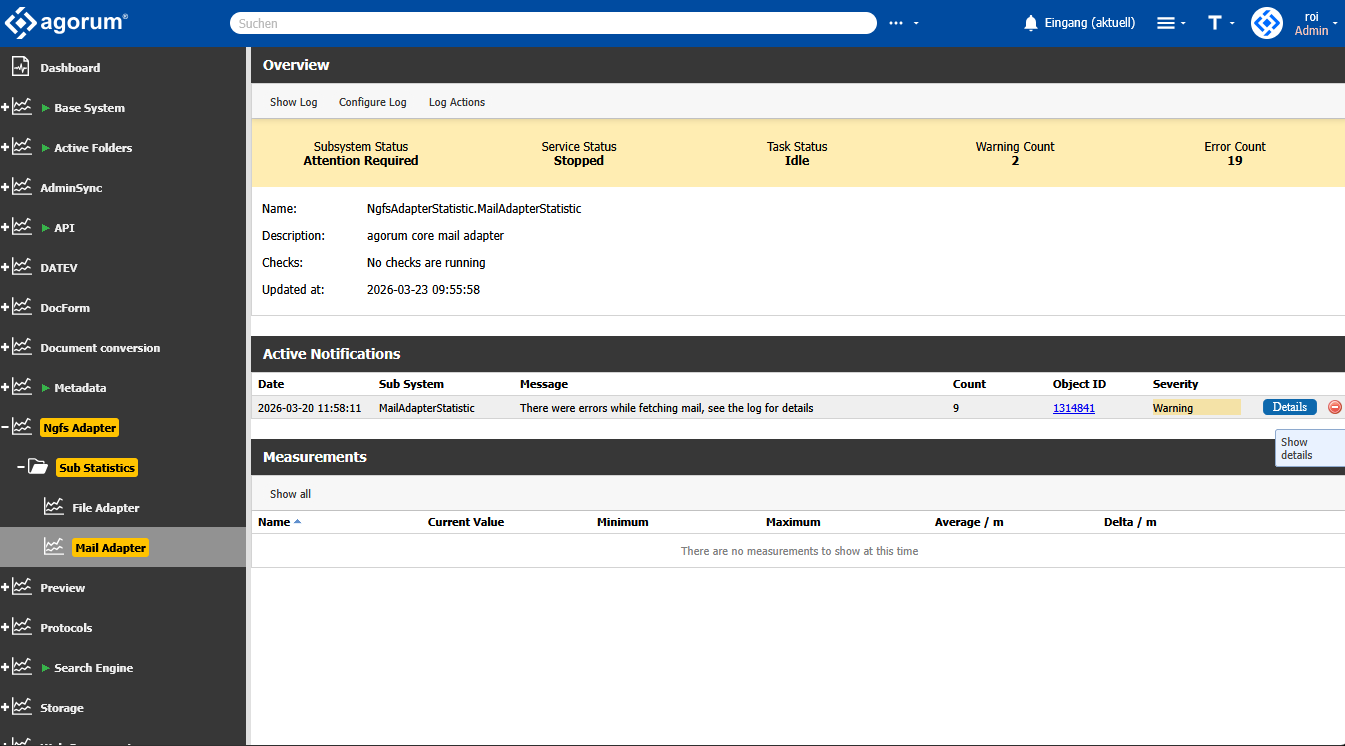Screen dimensions: 1345x746
Task: Click the Suchen search field
Action: pos(553,23)
